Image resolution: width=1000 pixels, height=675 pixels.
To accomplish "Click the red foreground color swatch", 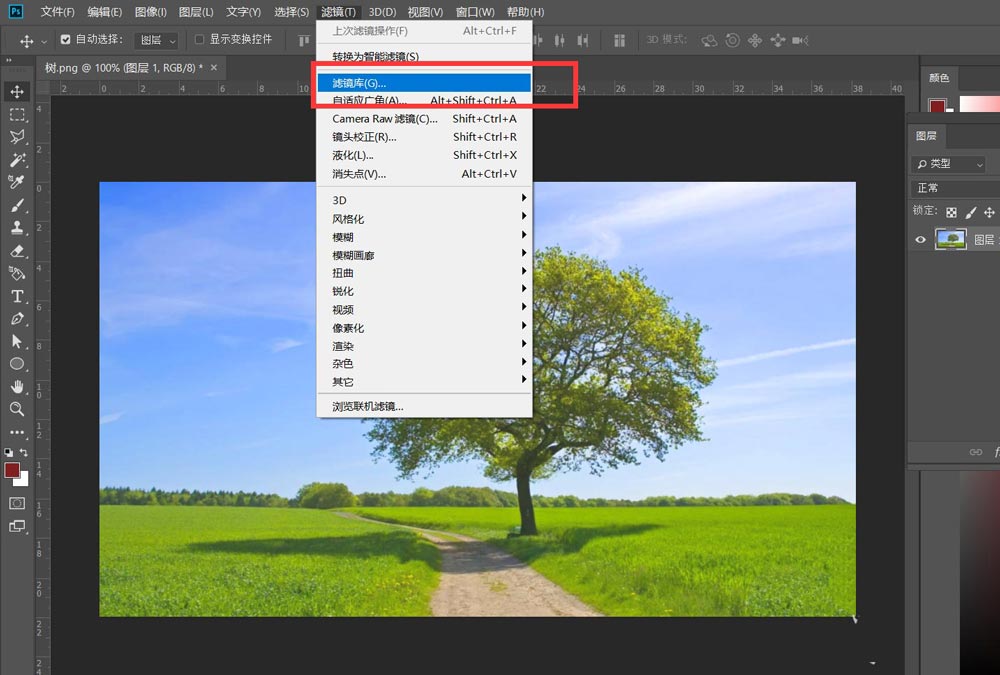I will point(12,470).
